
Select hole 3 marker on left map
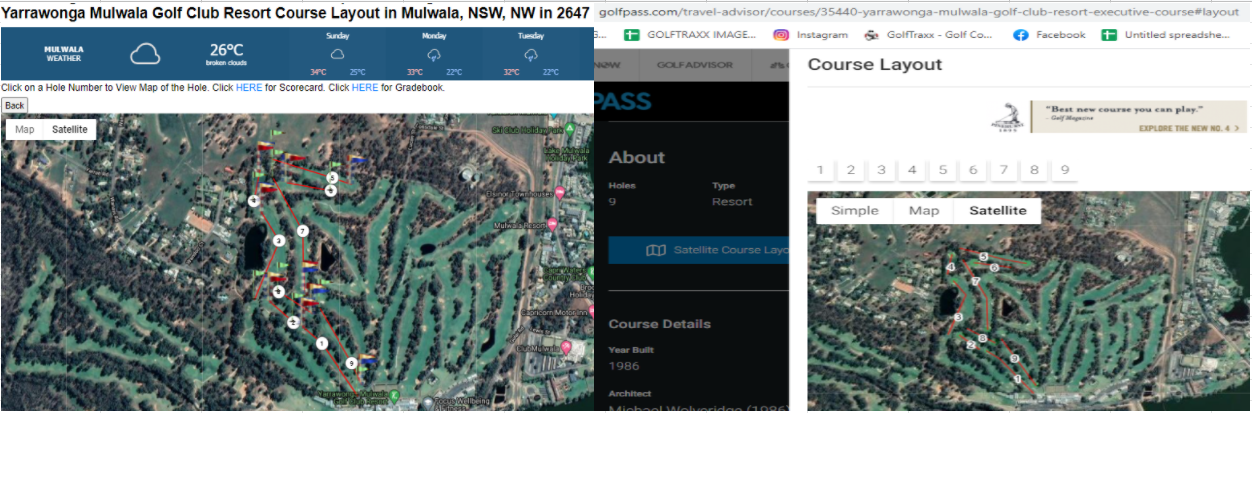tap(279, 240)
